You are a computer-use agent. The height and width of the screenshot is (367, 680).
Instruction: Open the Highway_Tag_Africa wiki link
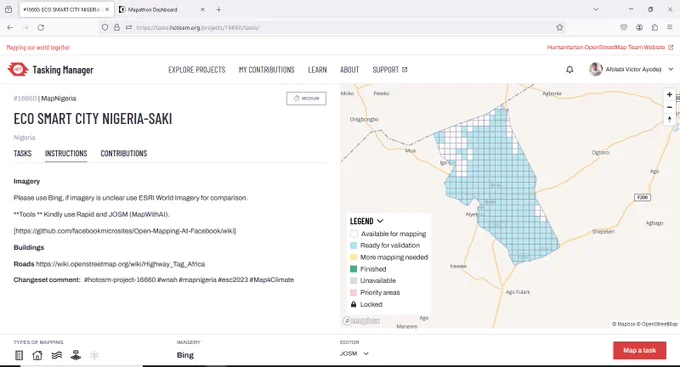120,264
